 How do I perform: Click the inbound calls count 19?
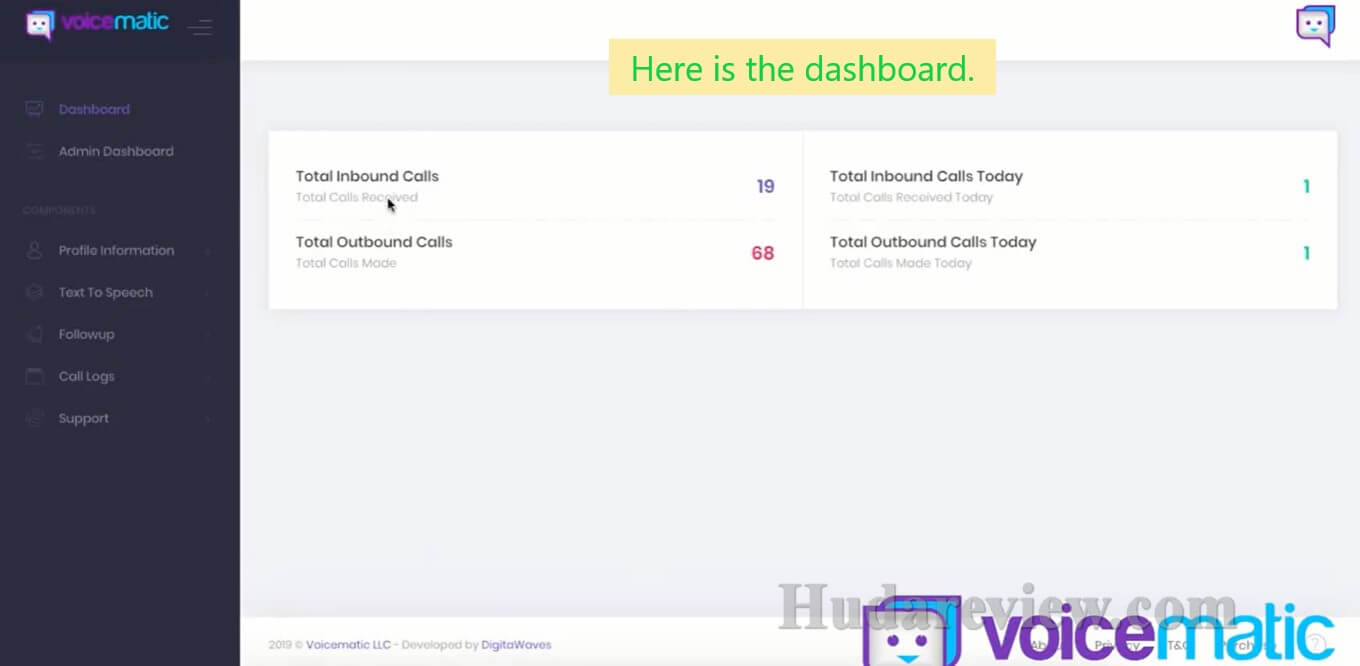(x=766, y=186)
